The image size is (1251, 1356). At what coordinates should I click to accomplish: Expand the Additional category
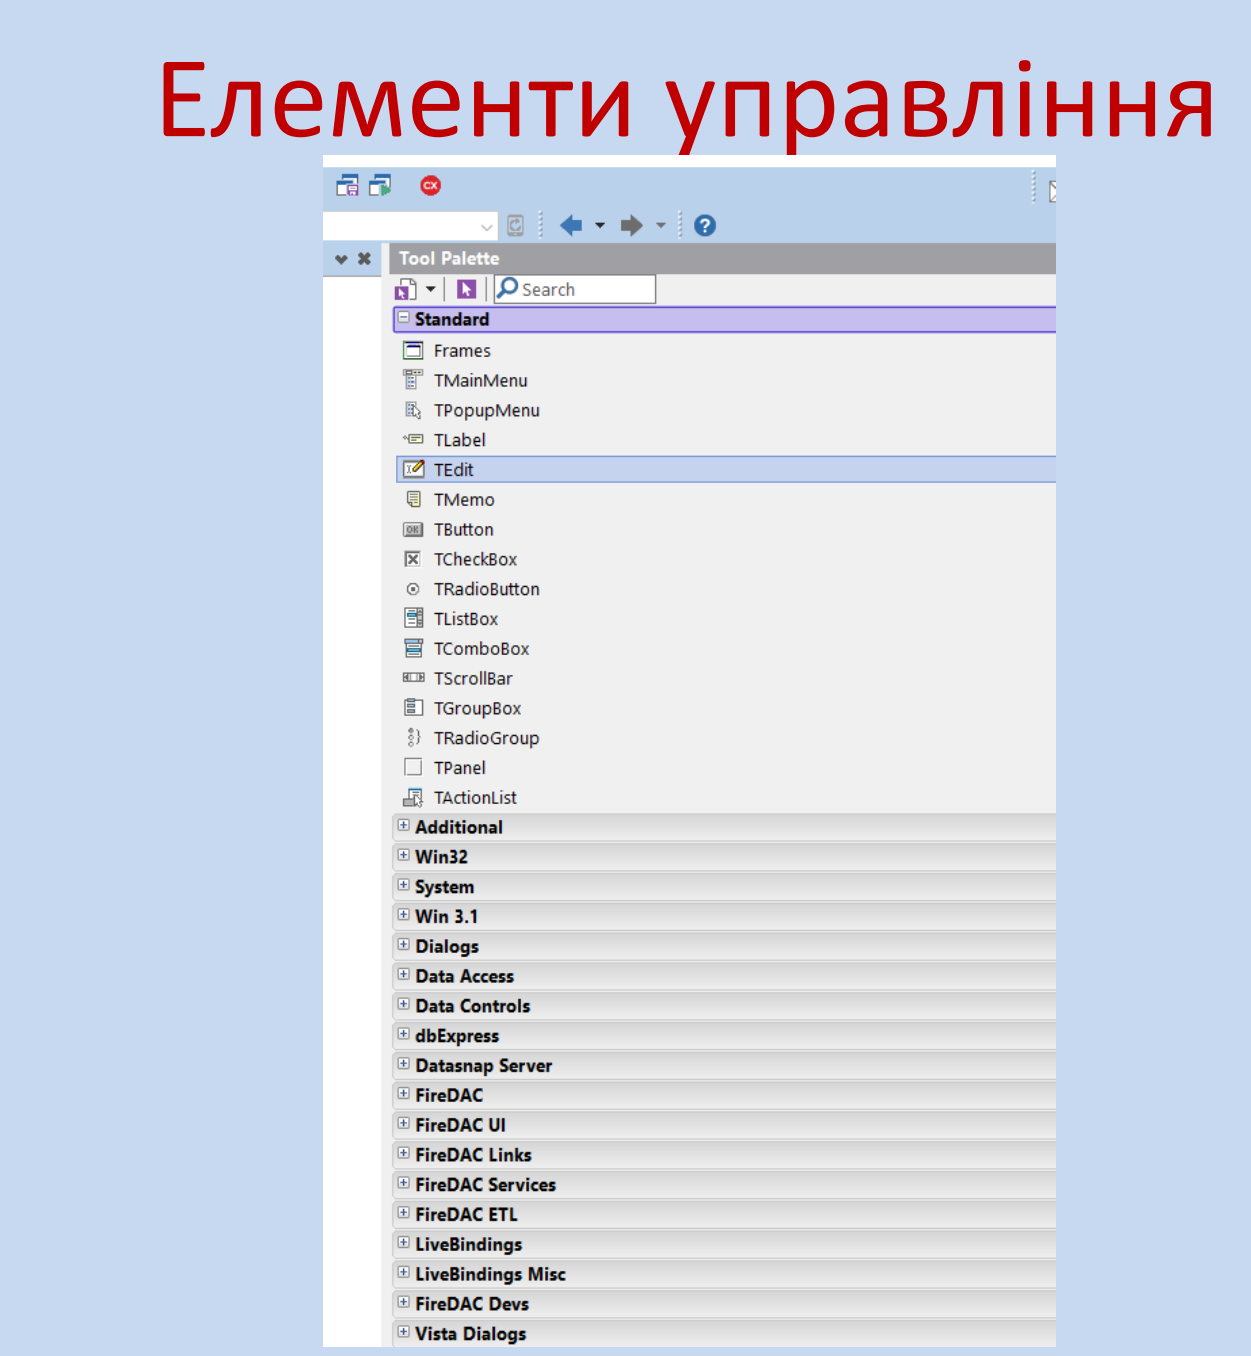pyautogui.click(x=404, y=826)
